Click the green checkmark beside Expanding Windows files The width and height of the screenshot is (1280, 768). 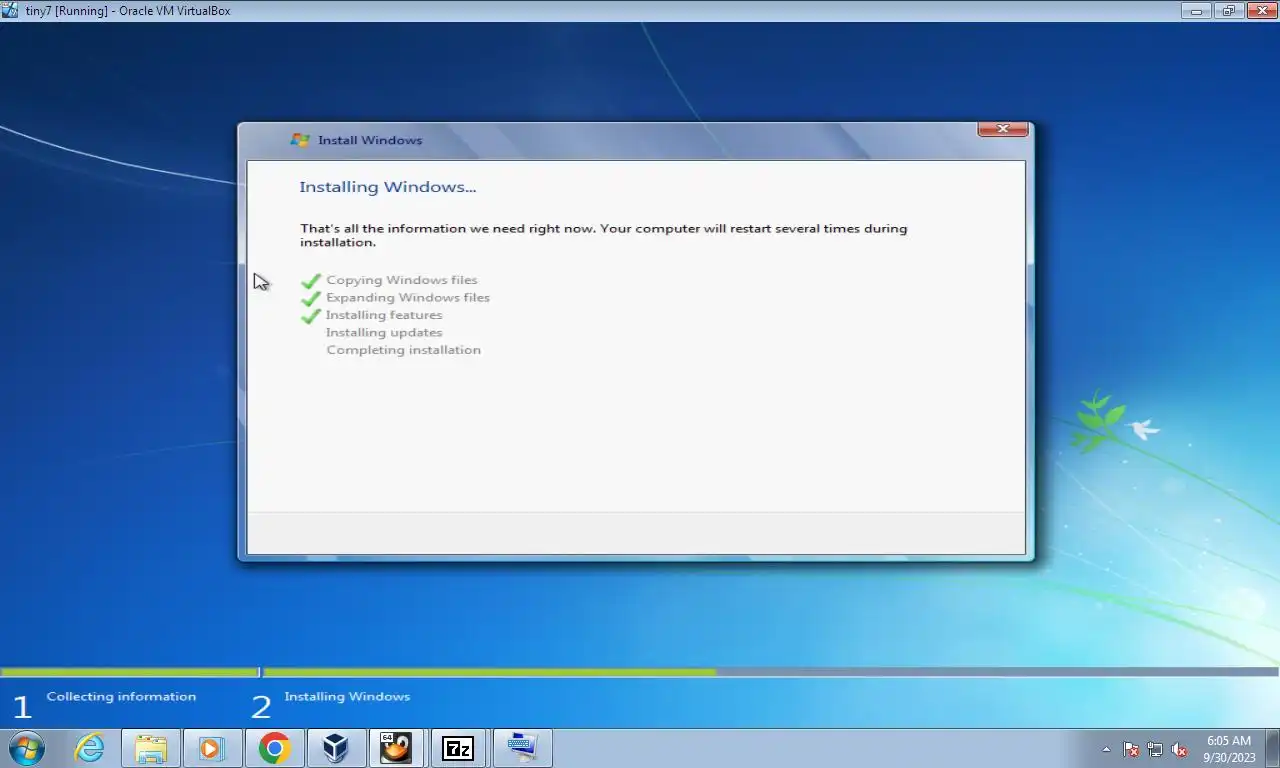[x=311, y=298]
